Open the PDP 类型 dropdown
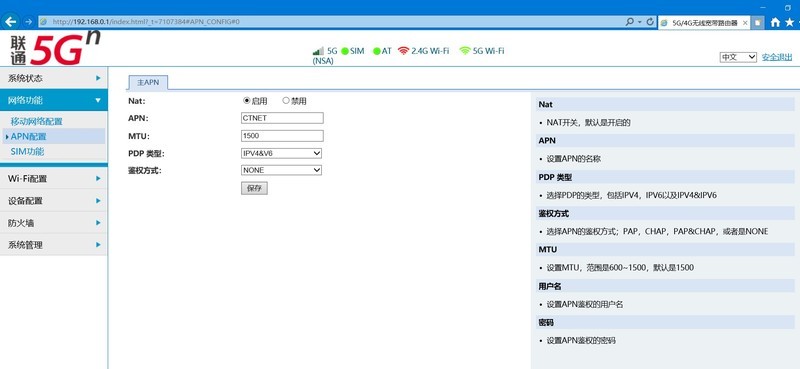Image resolution: width=800 pixels, height=369 pixels. 281,154
